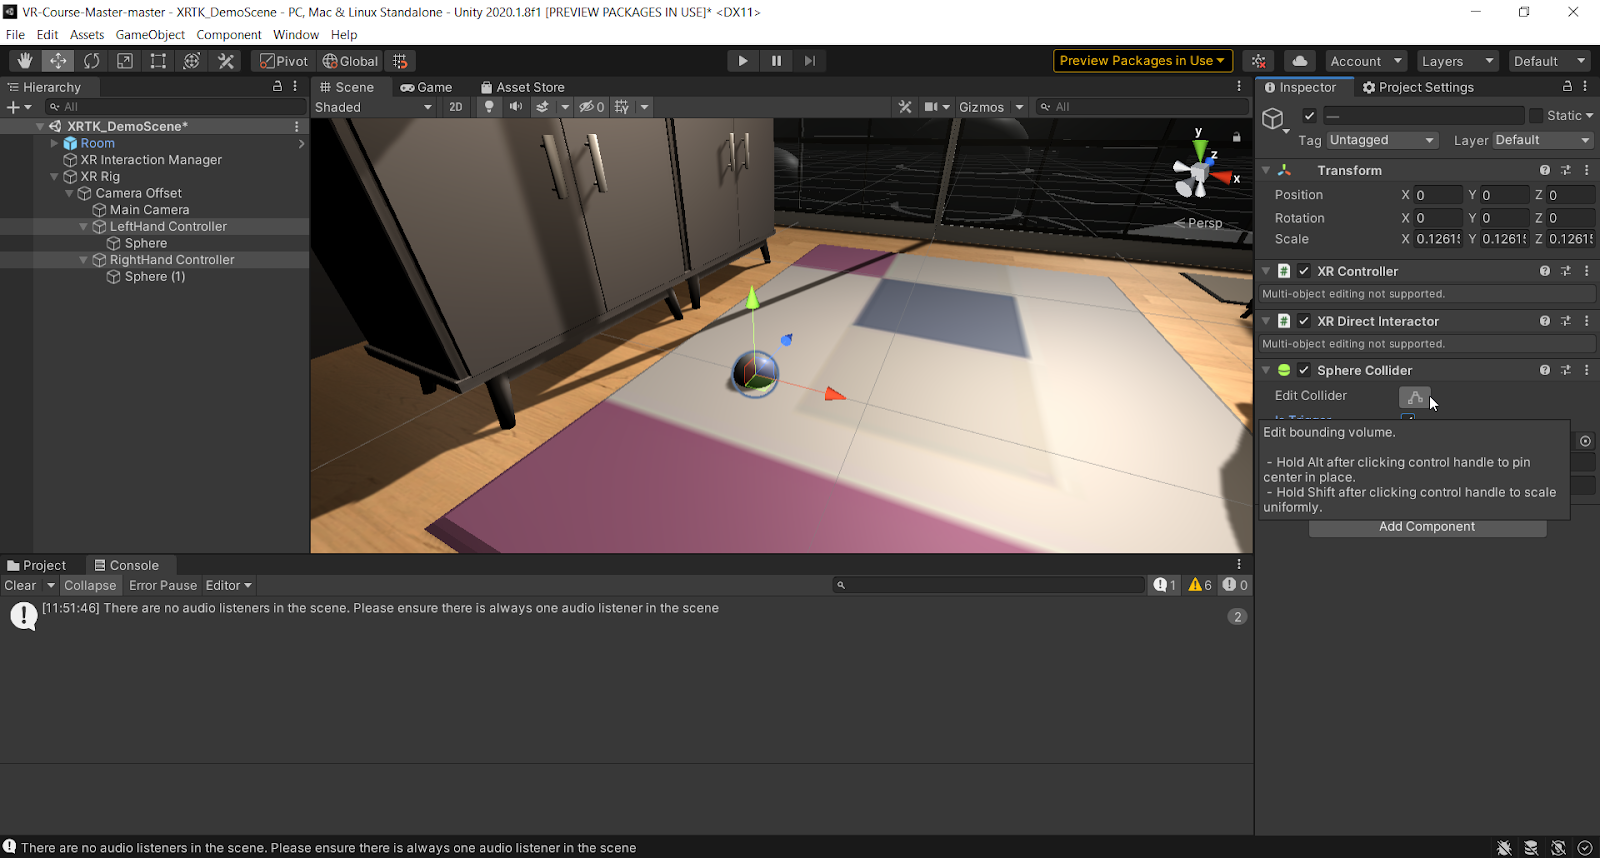Click the Add Component button
1600x858 pixels.
[x=1426, y=527]
